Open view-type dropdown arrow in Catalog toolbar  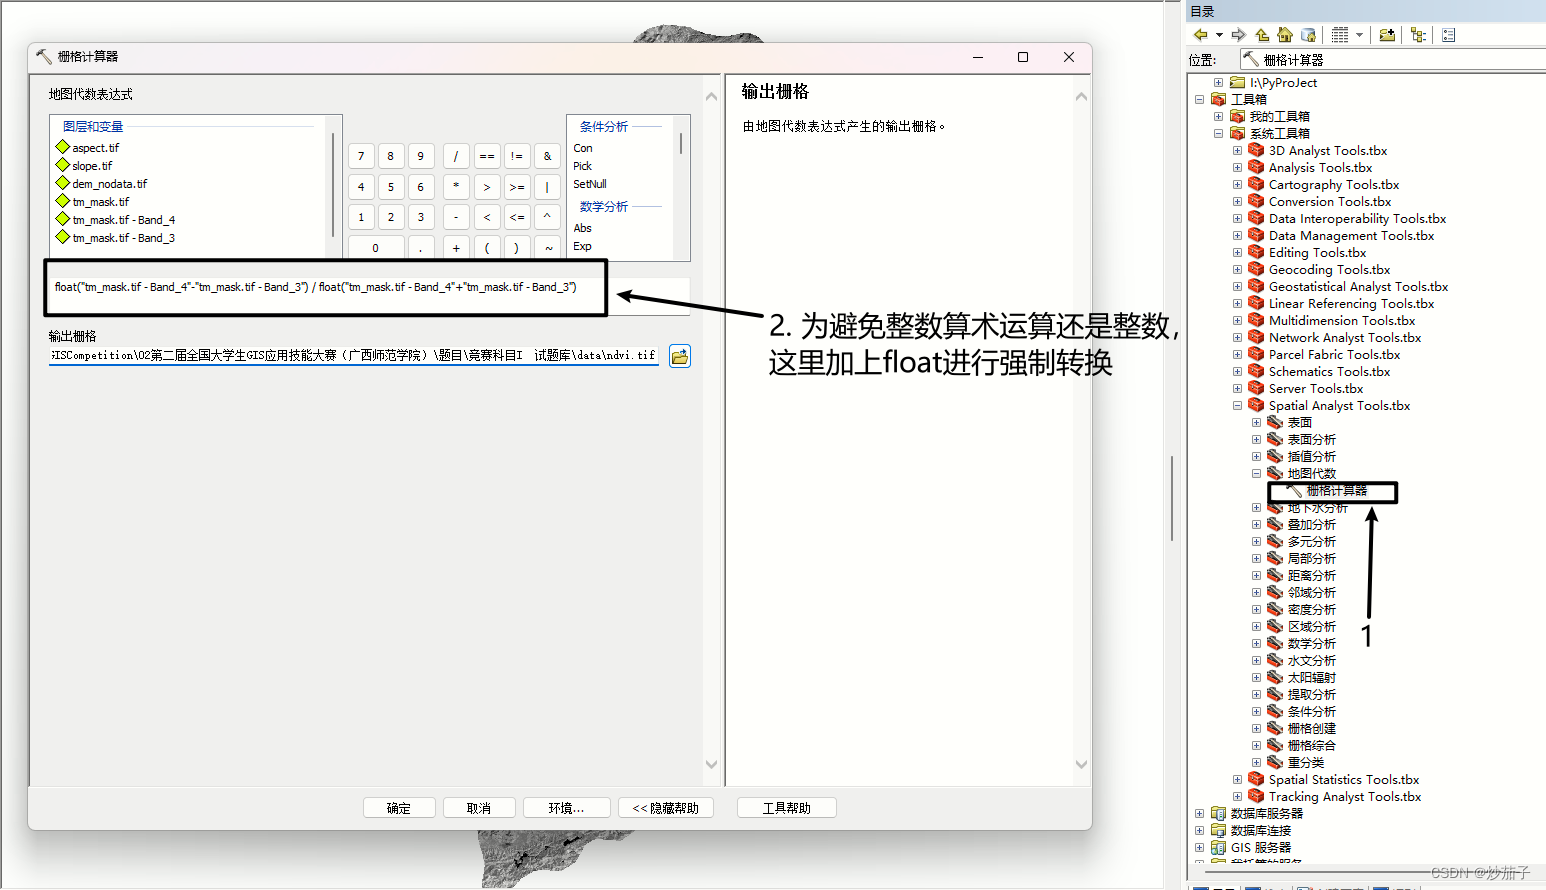point(1359,35)
